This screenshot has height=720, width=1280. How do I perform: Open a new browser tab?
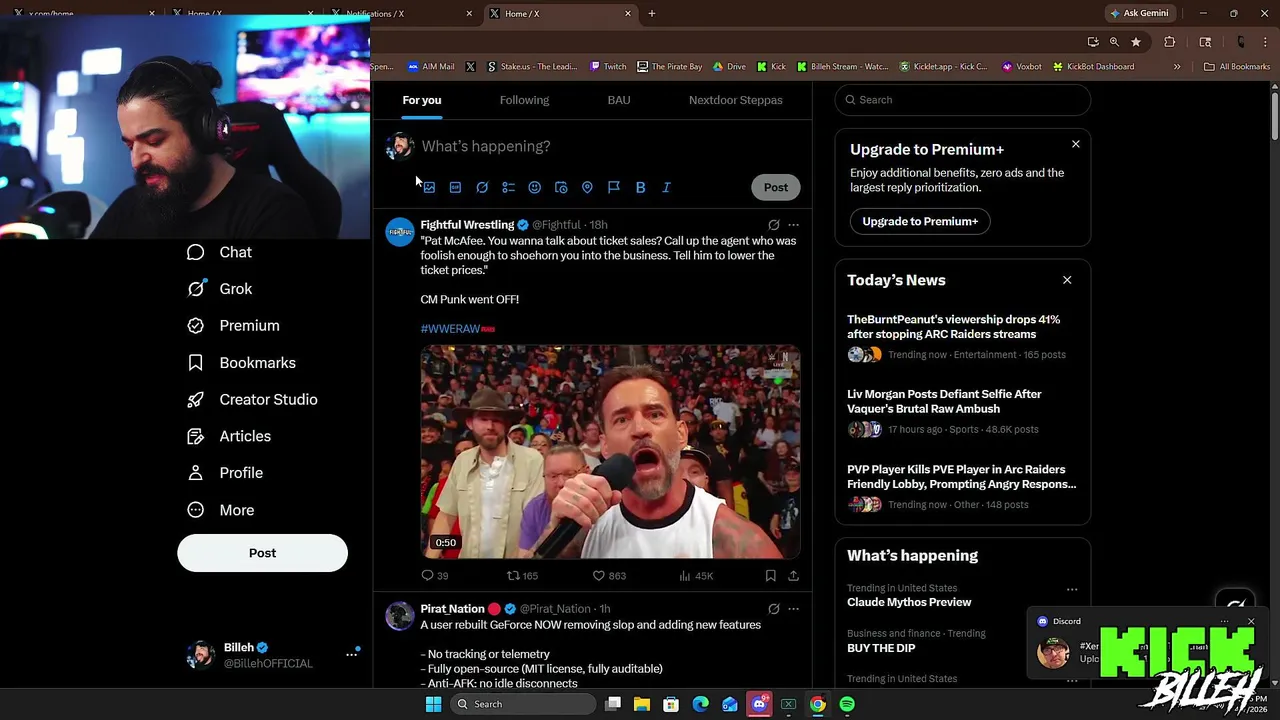[x=652, y=14]
